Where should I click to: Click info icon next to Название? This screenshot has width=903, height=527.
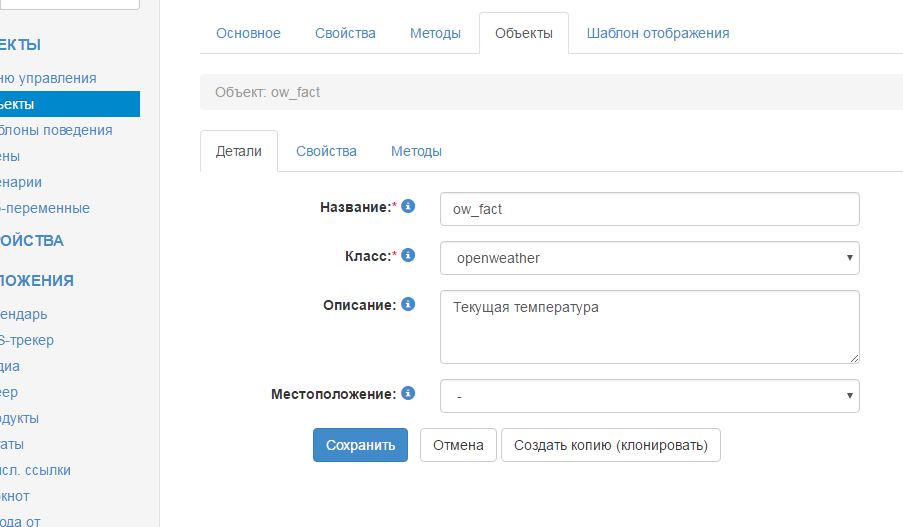click(x=408, y=207)
